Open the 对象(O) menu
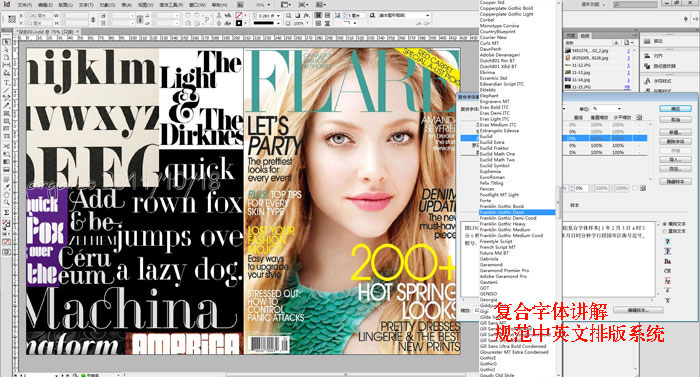700x377 pixels. pyautogui.click(x=107, y=4)
